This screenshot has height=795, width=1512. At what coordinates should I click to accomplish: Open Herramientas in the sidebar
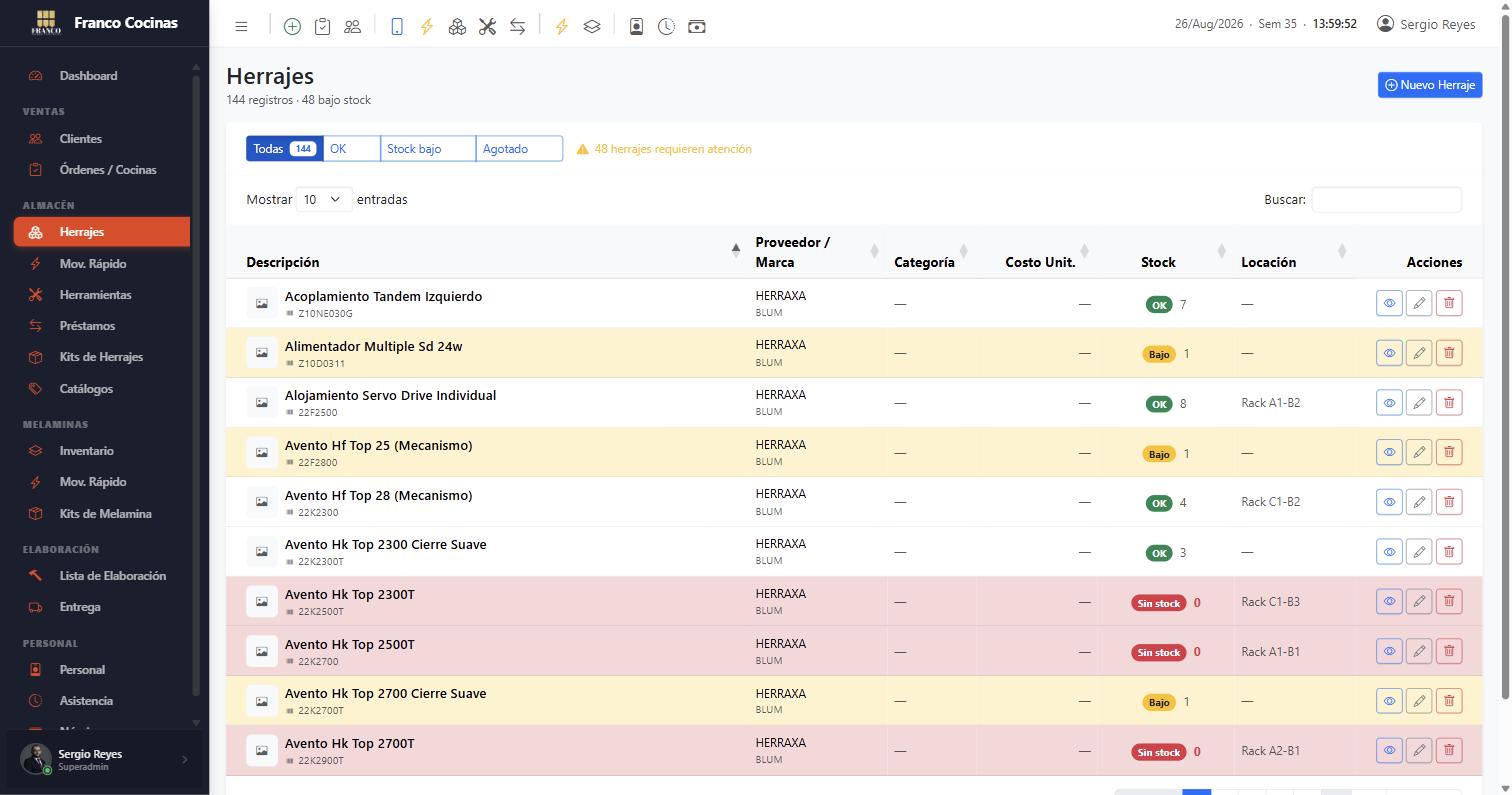102,295
